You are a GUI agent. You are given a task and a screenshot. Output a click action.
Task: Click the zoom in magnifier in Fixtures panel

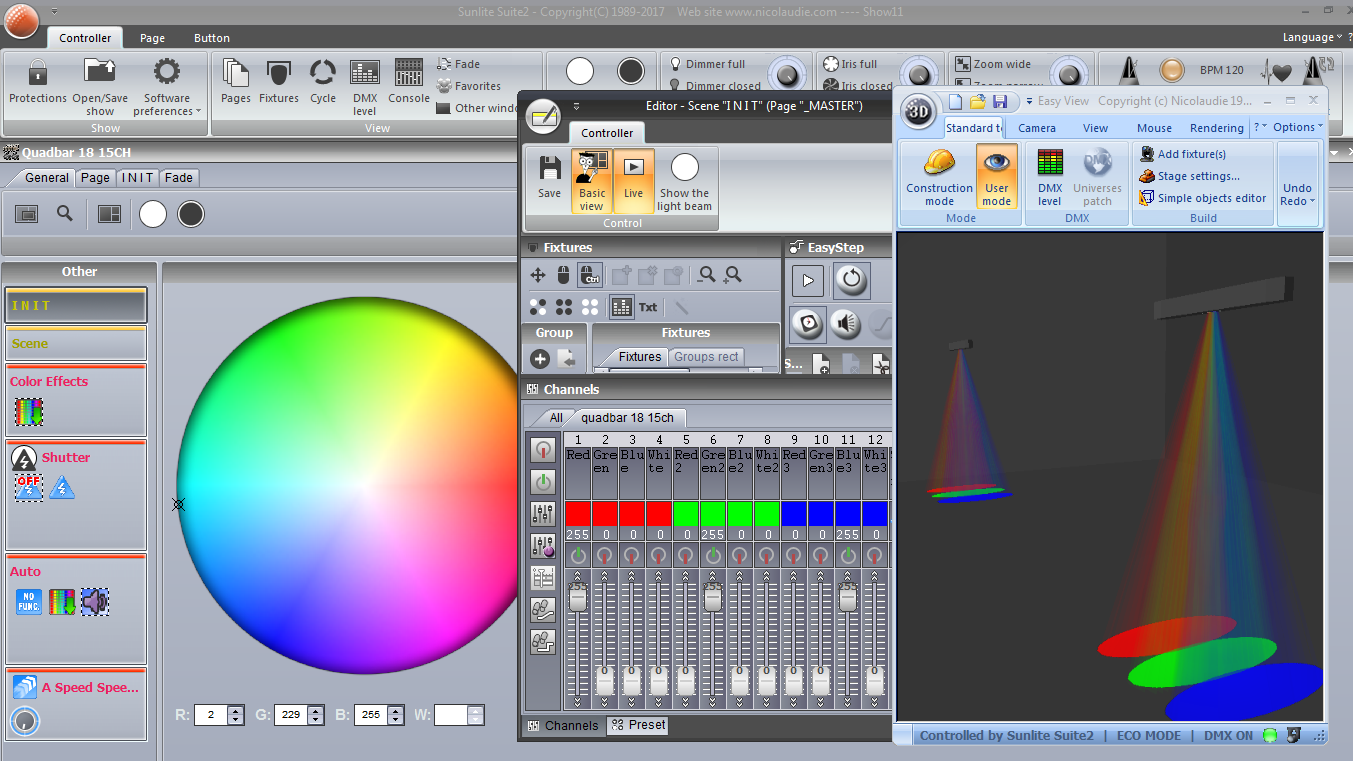[x=733, y=275]
